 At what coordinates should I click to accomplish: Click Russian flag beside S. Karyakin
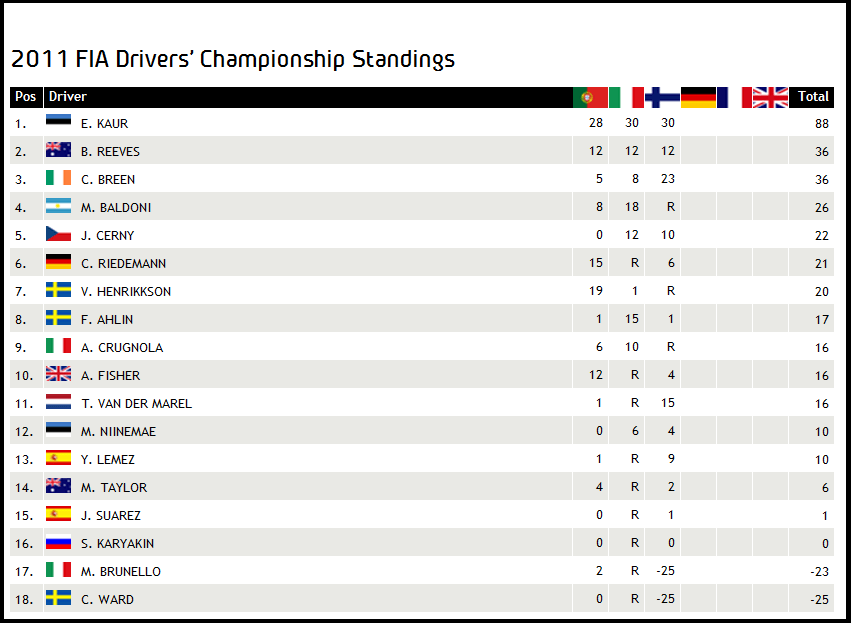(x=58, y=543)
